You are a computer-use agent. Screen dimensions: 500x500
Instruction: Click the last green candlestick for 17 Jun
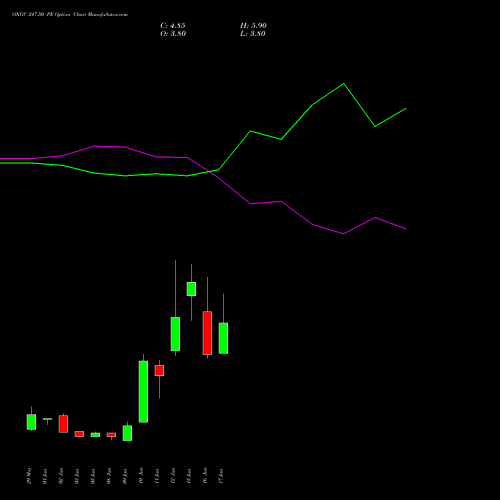click(223, 338)
